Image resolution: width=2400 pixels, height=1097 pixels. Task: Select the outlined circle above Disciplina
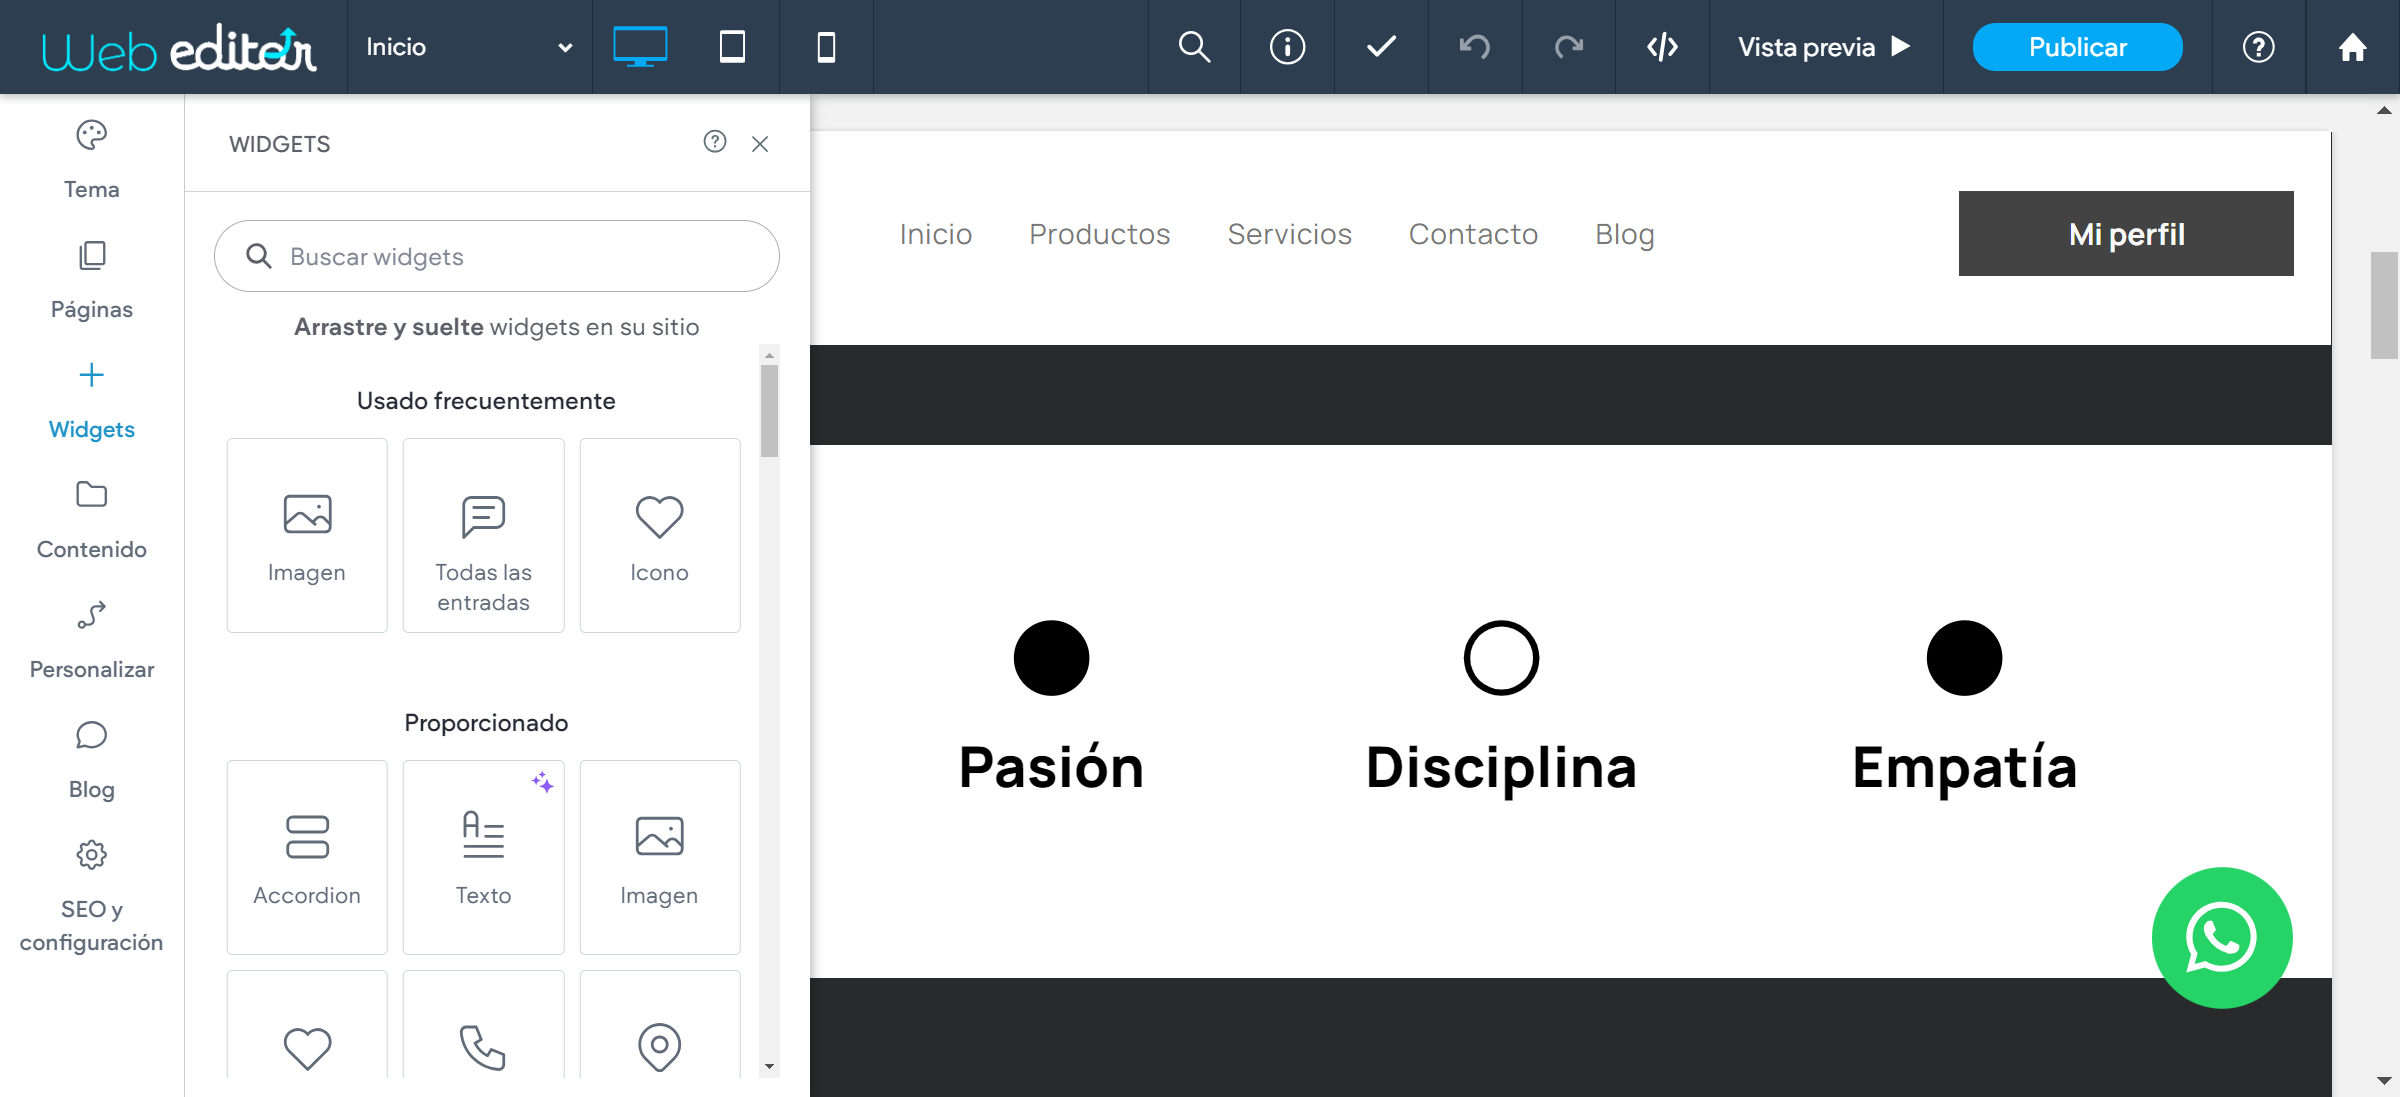point(1501,658)
